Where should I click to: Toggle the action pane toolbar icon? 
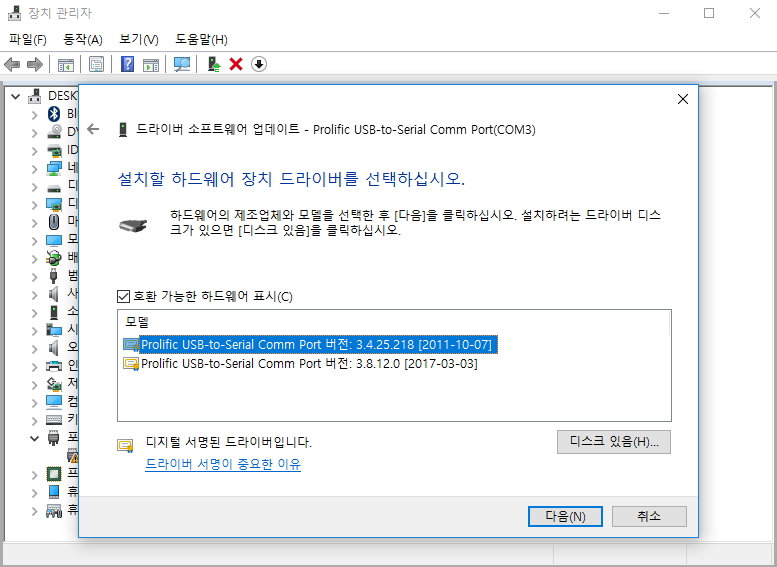point(151,64)
